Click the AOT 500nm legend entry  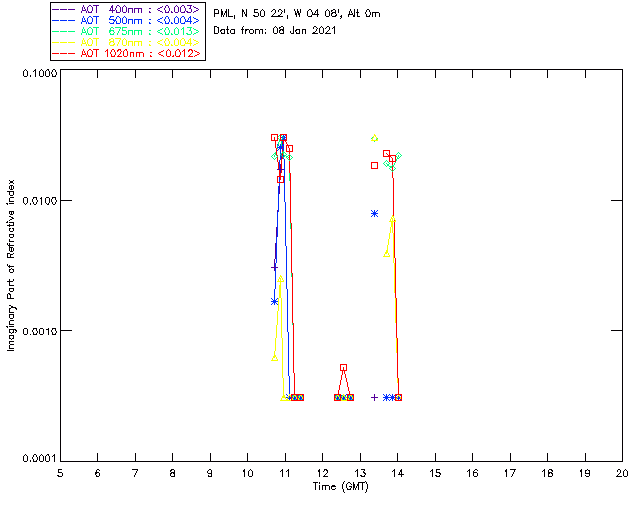128,20
